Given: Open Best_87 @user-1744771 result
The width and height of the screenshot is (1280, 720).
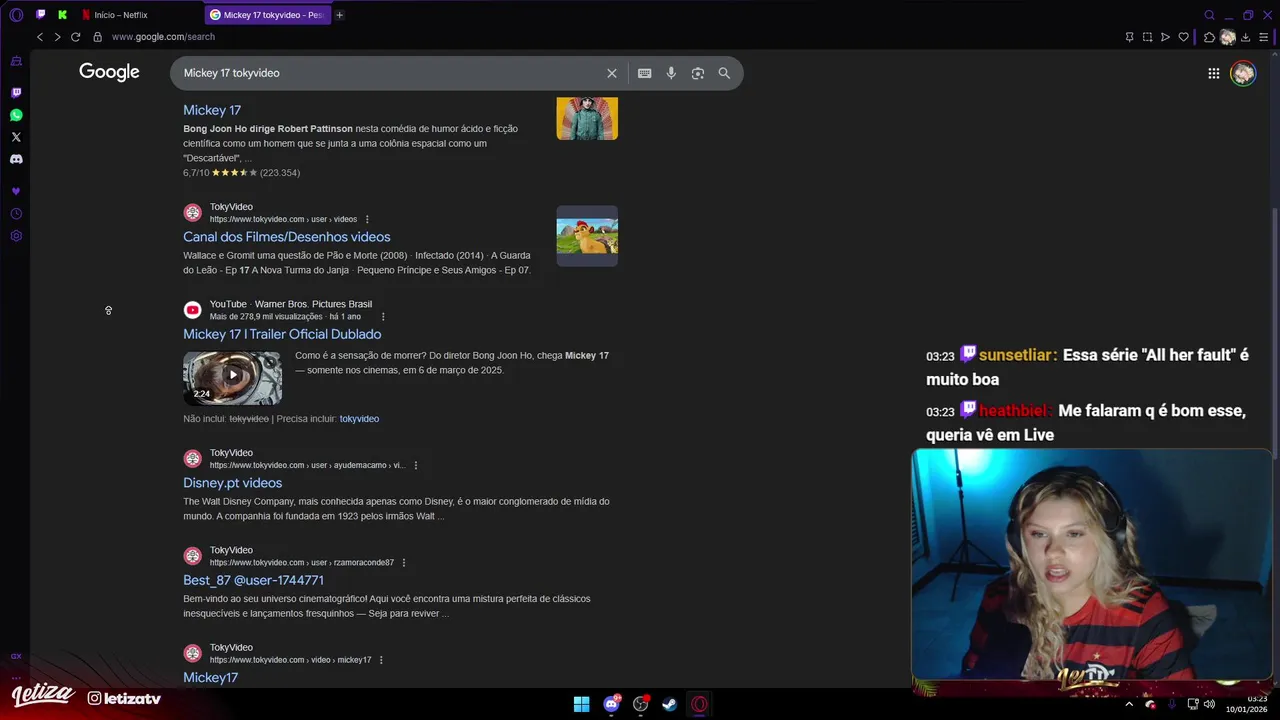Looking at the screenshot, I should 253,580.
